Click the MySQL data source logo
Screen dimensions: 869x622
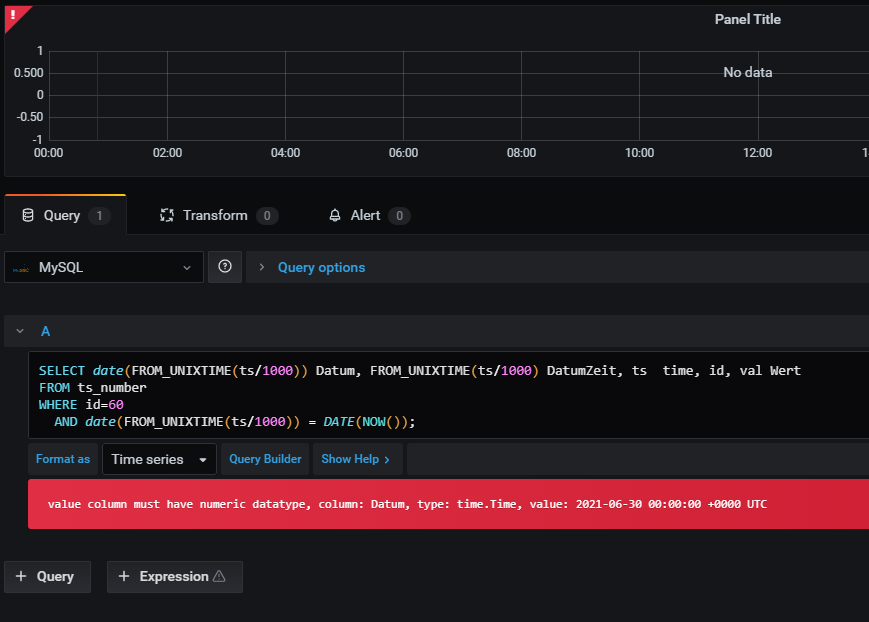click(x=21, y=269)
